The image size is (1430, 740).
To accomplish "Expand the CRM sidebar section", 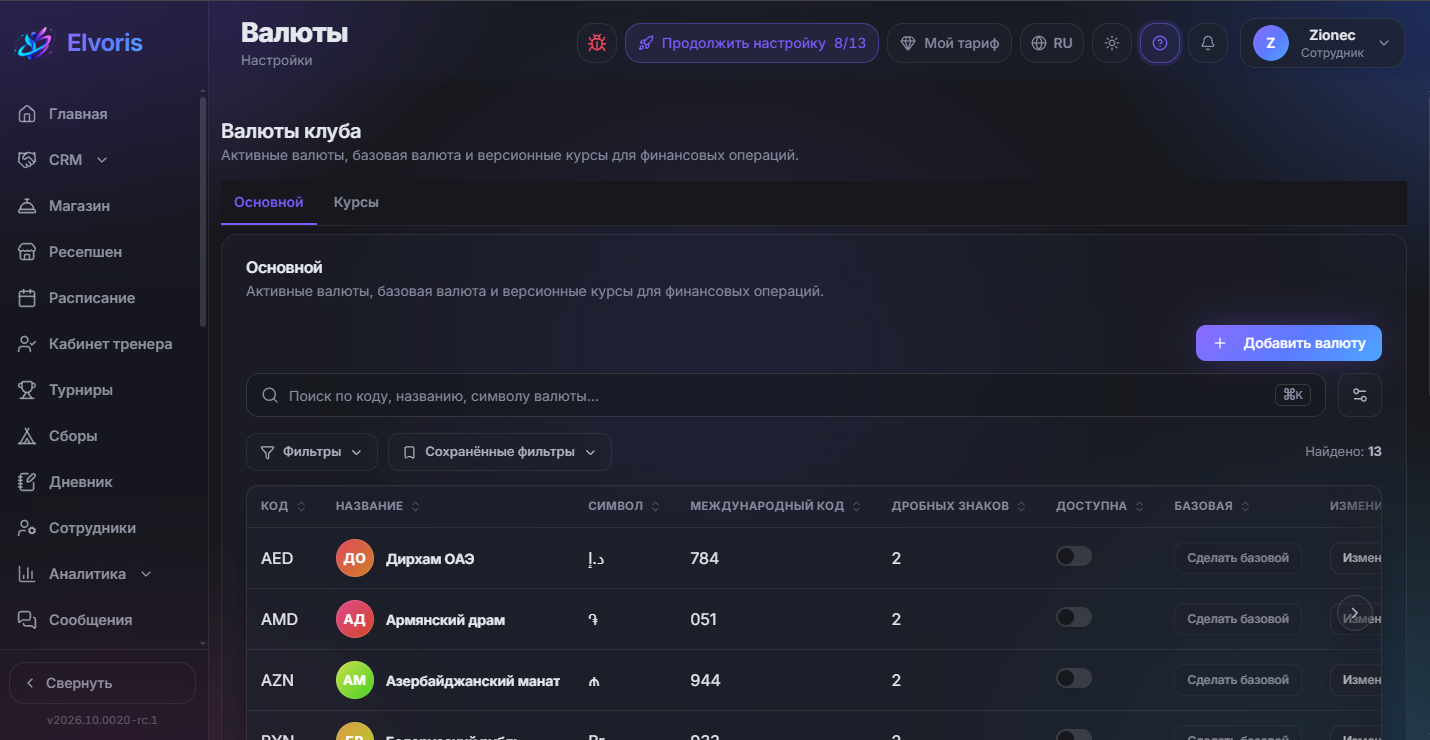I will tap(103, 160).
